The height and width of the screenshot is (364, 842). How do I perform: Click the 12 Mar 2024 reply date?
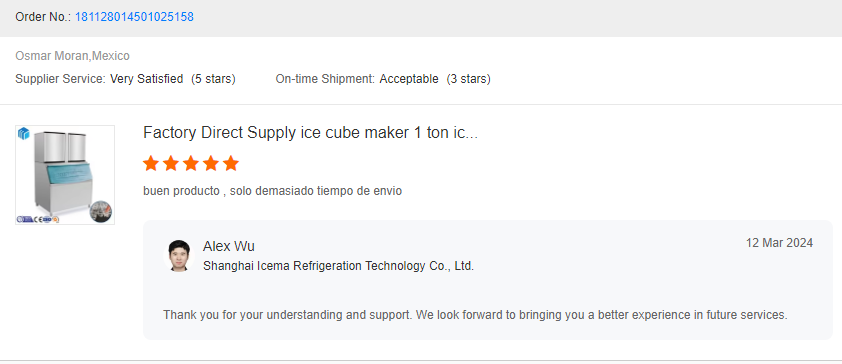779,243
